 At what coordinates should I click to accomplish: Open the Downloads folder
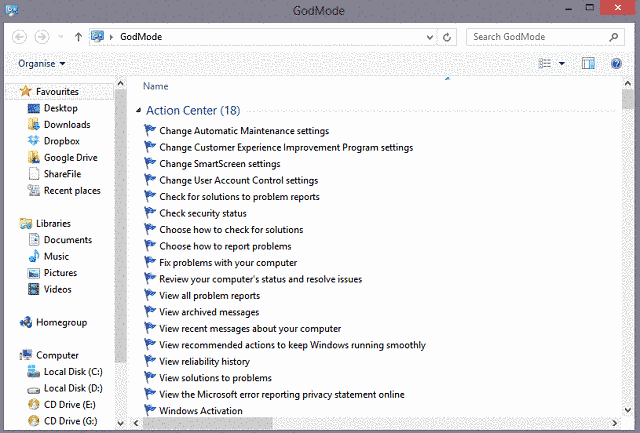tap(67, 124)
